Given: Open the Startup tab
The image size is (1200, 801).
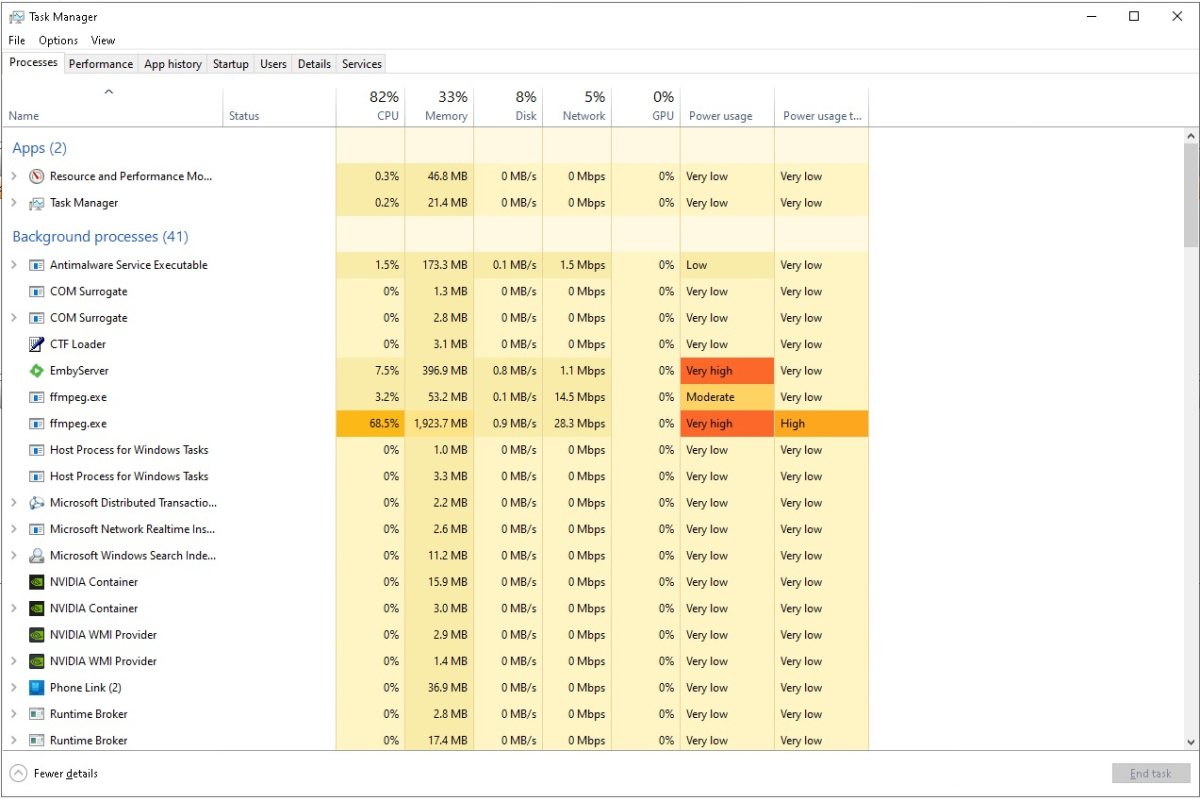Looking at the screenshot, I should tap(230, 64).
